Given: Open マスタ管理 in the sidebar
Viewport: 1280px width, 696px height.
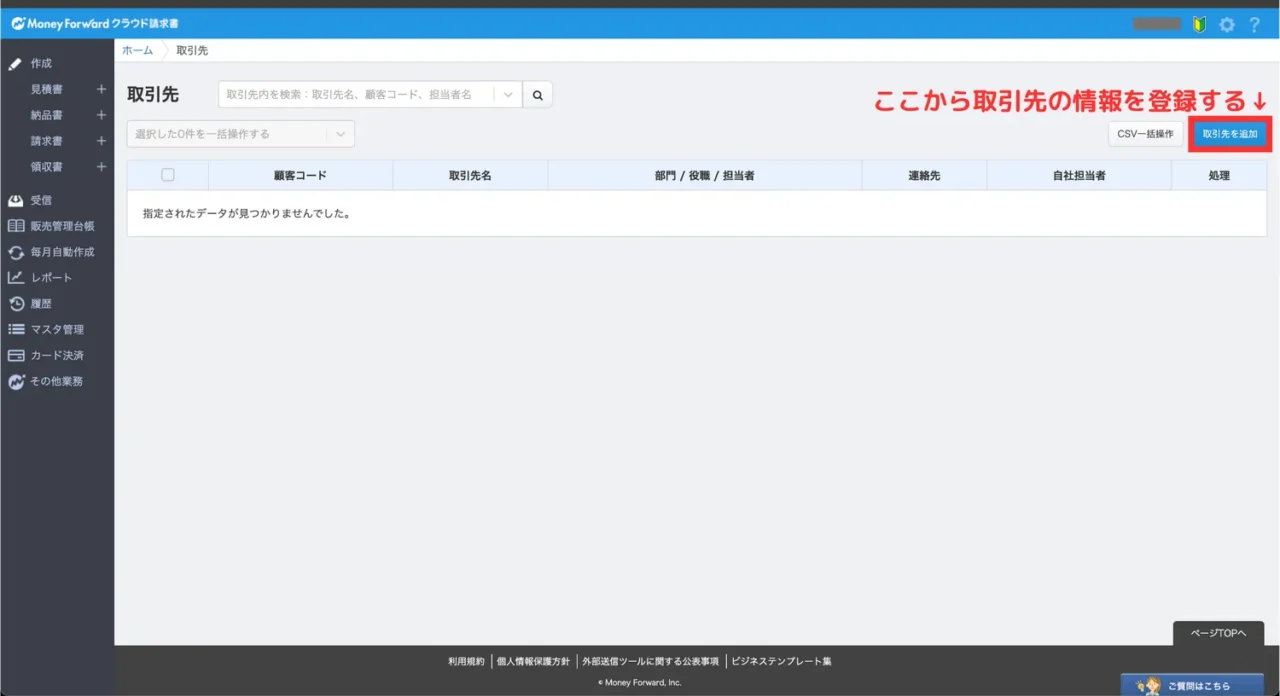Looking at the screenshot, I should point(56,329).
